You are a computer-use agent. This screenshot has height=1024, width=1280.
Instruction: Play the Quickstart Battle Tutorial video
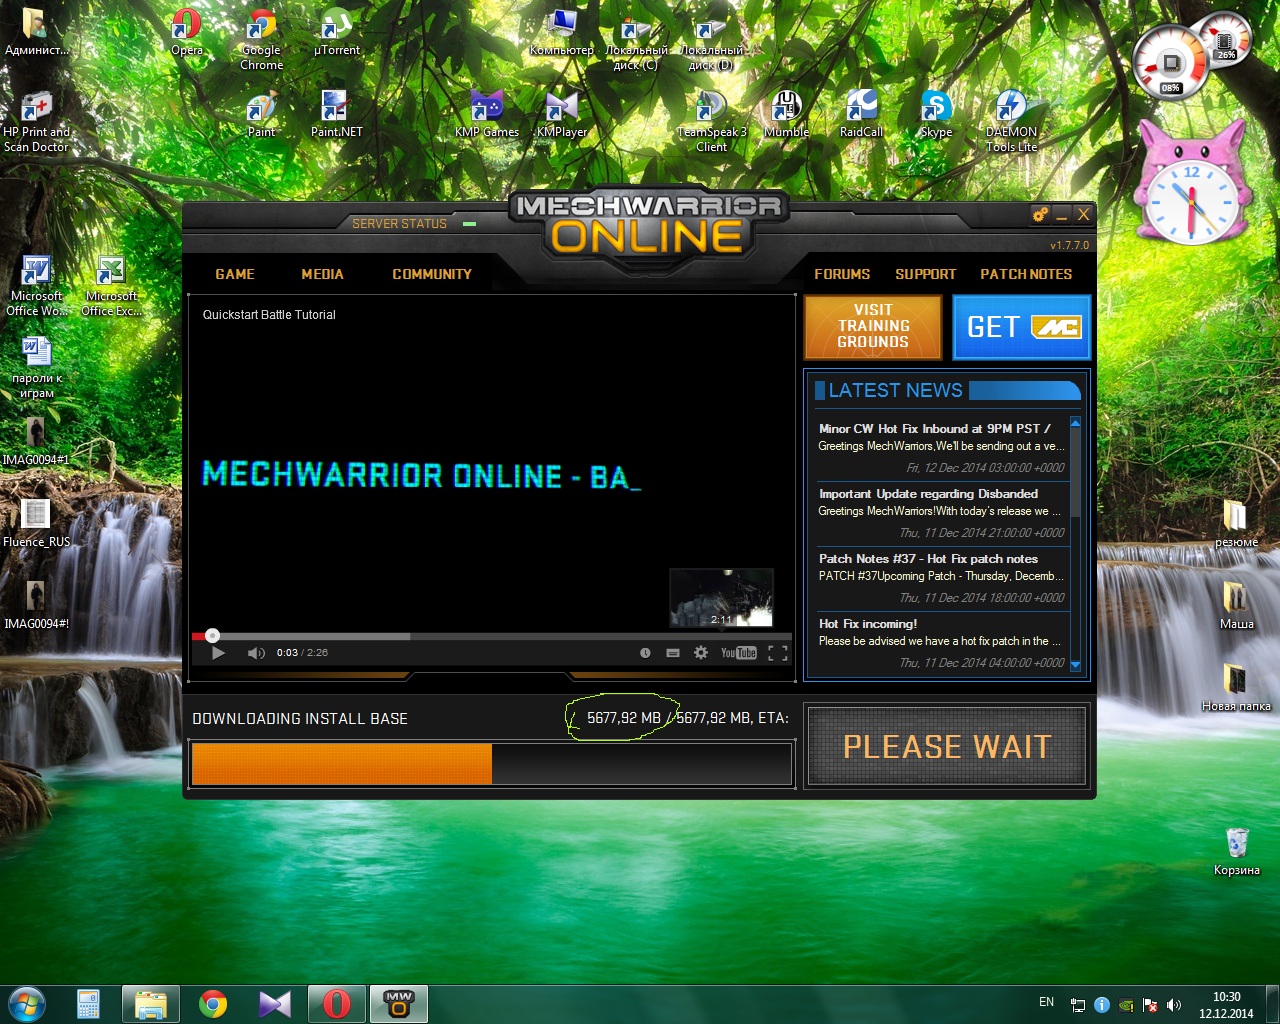[x=218, y=653]
